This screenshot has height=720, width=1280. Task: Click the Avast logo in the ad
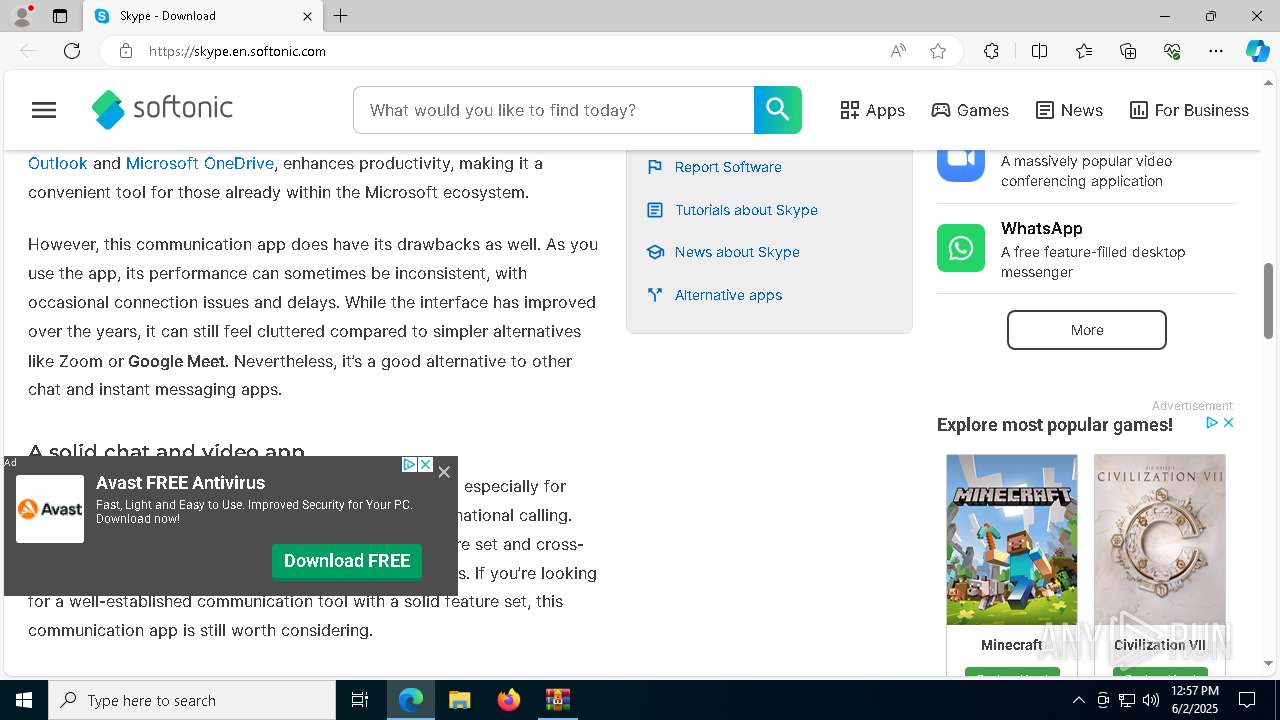[50, 509]
